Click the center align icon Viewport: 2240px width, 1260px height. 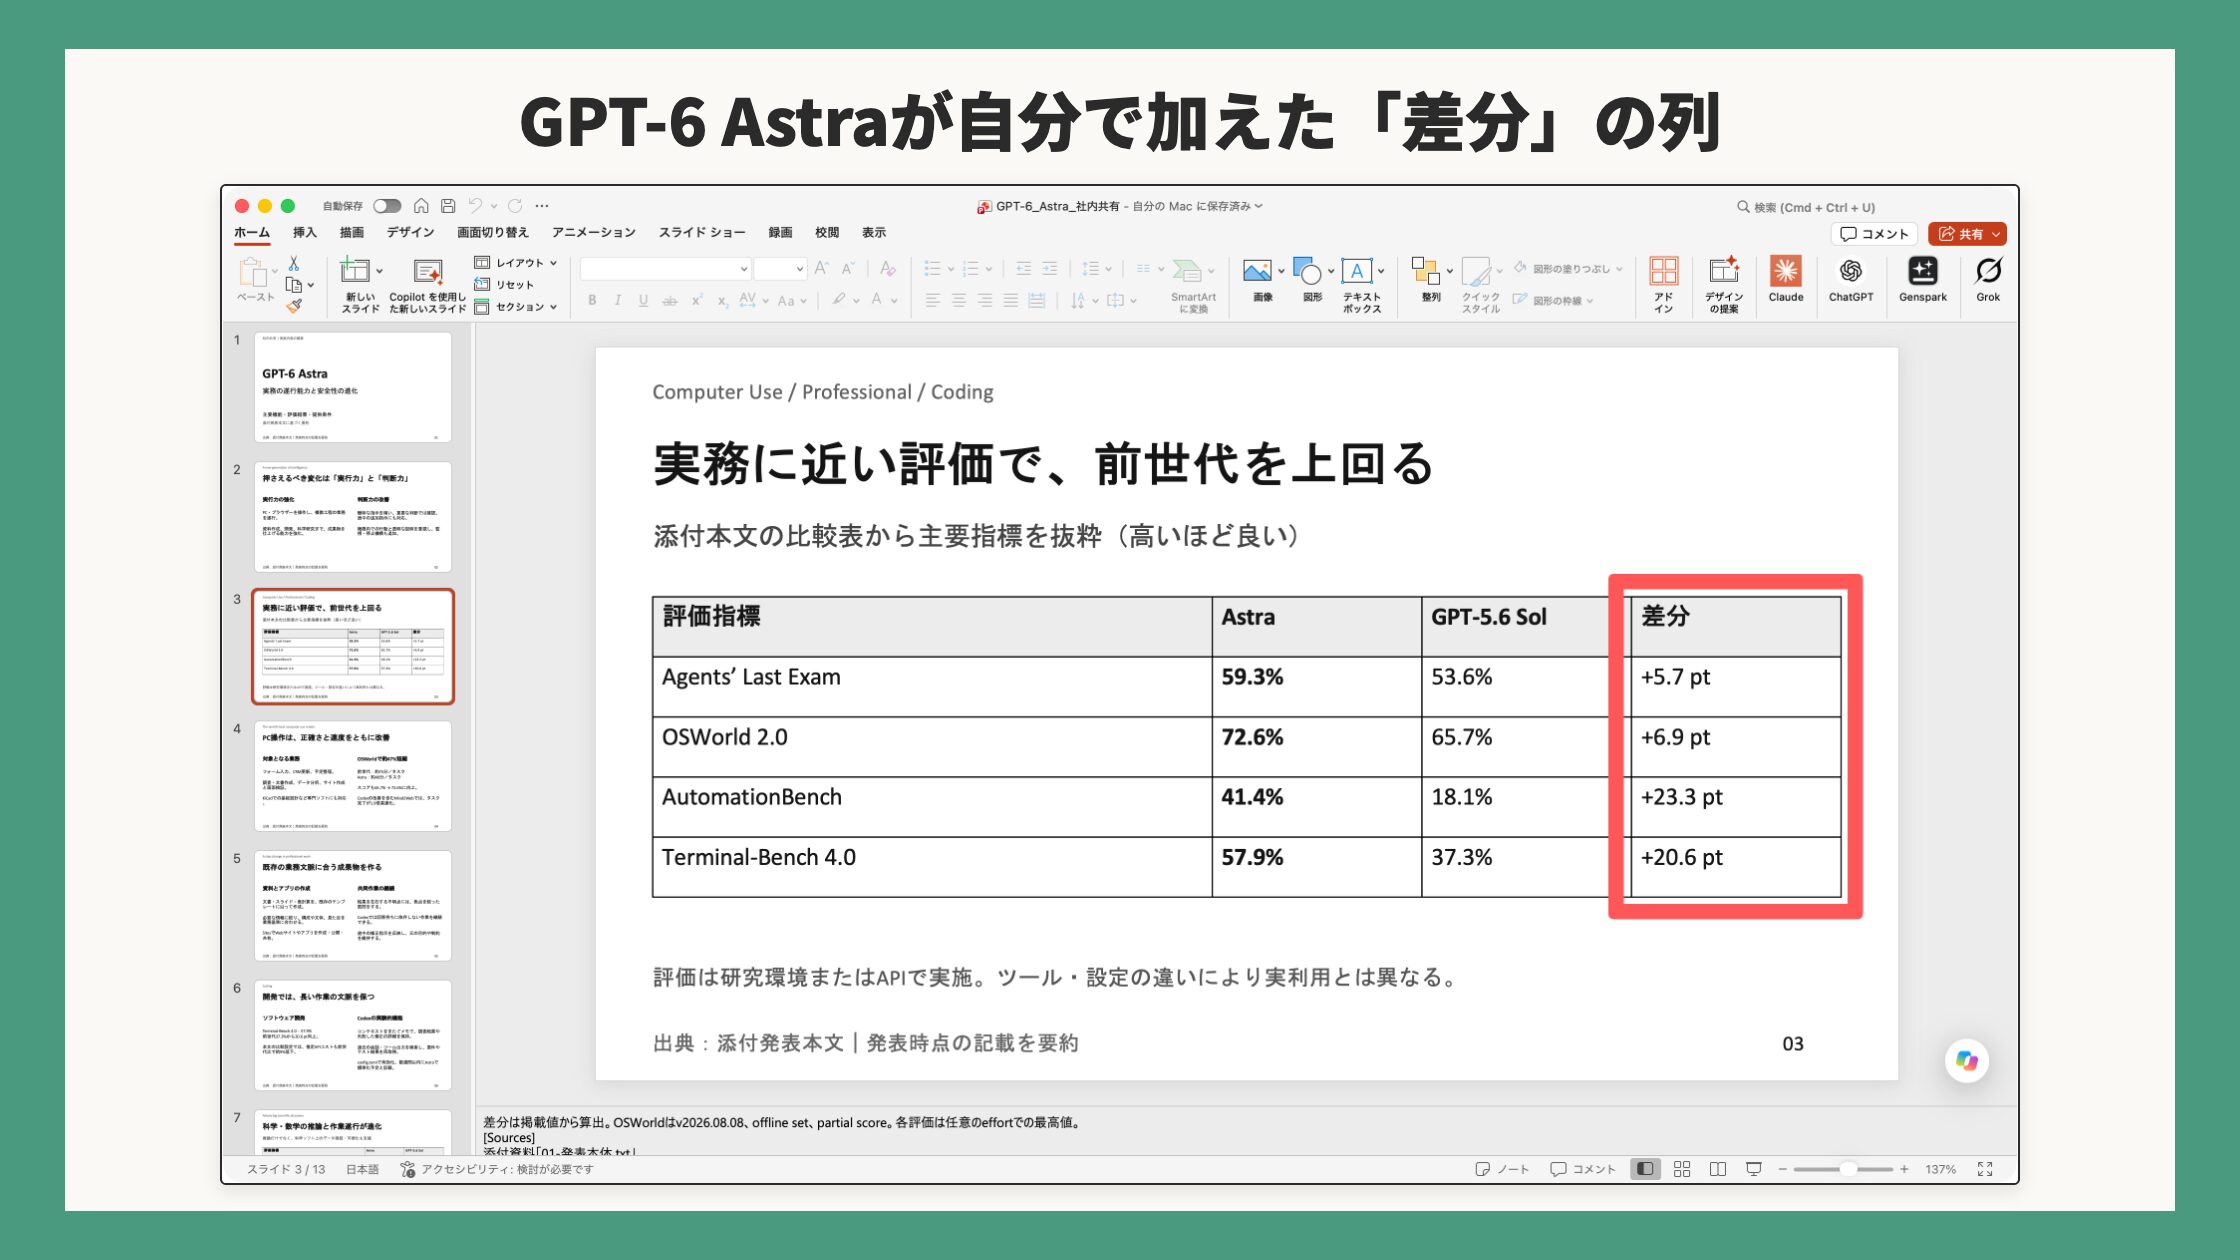958,300
